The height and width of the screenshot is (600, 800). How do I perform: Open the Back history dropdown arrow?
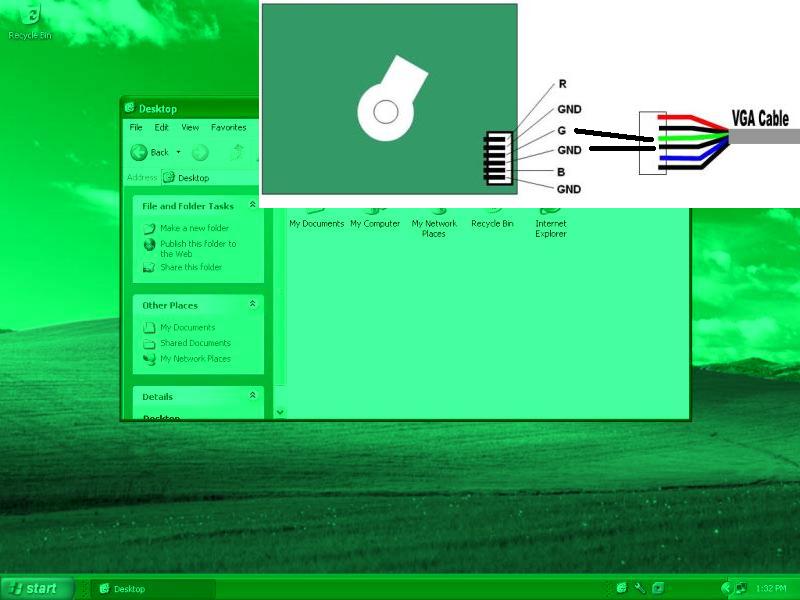click(x=178, y=152)
